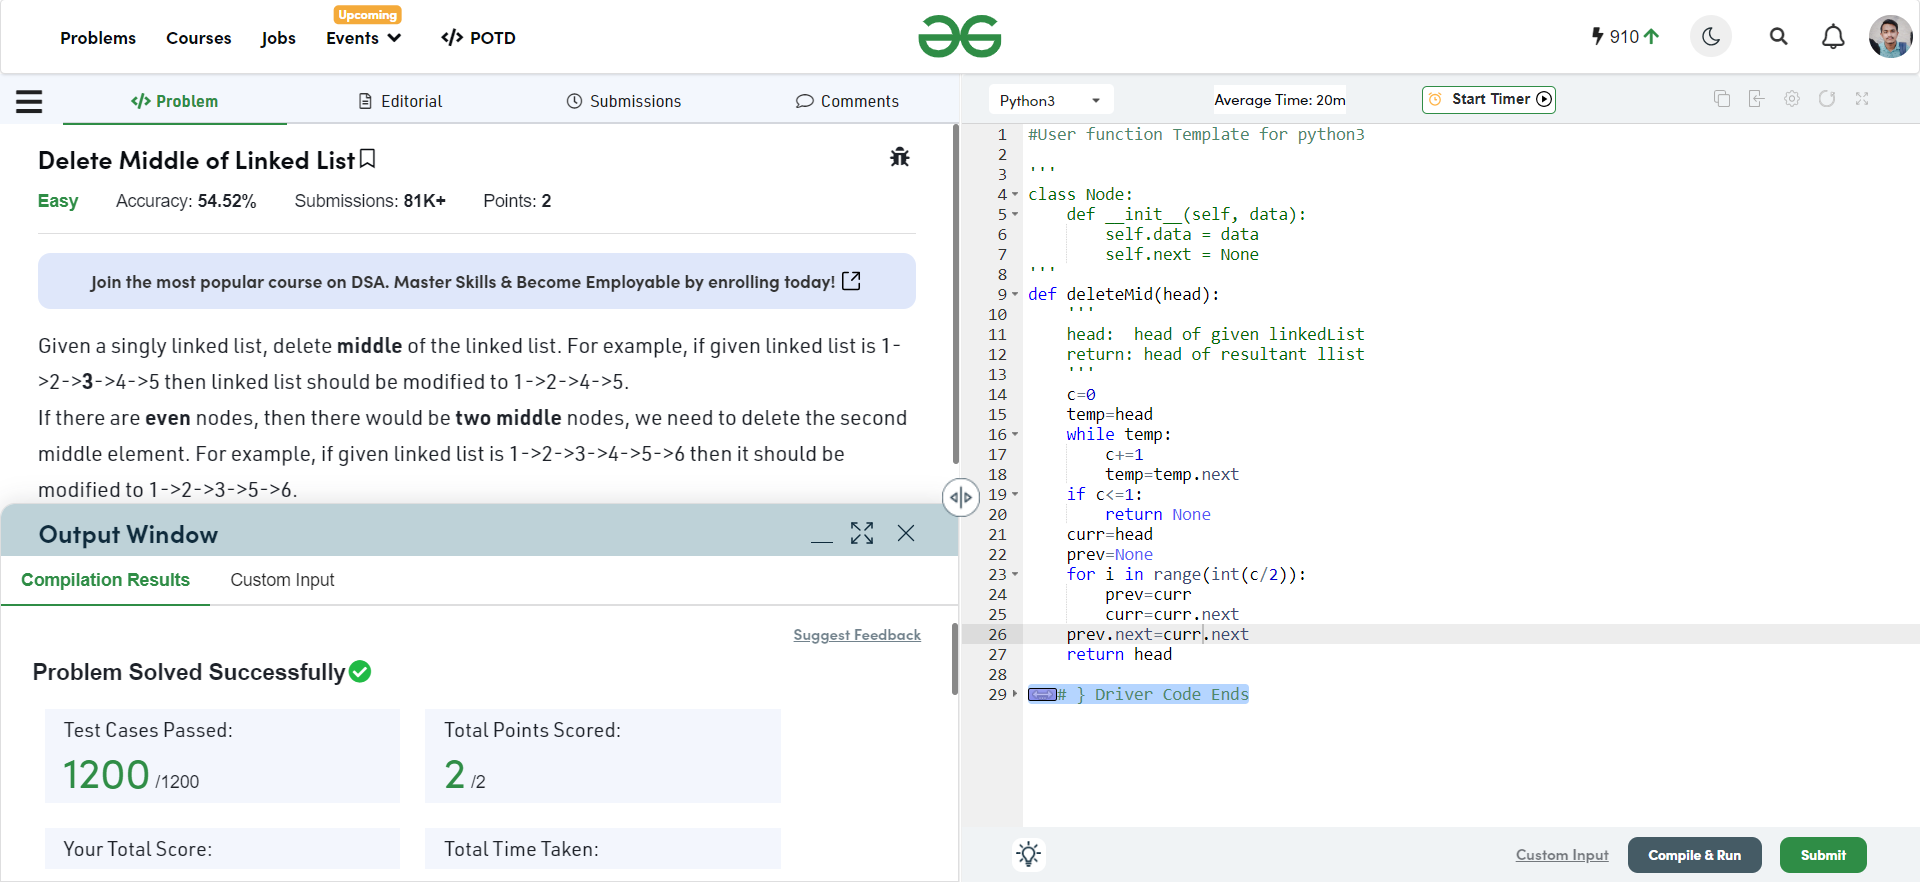
Task: Switch to Custom Input tab in Output Window
Action: tap(282, 580)
